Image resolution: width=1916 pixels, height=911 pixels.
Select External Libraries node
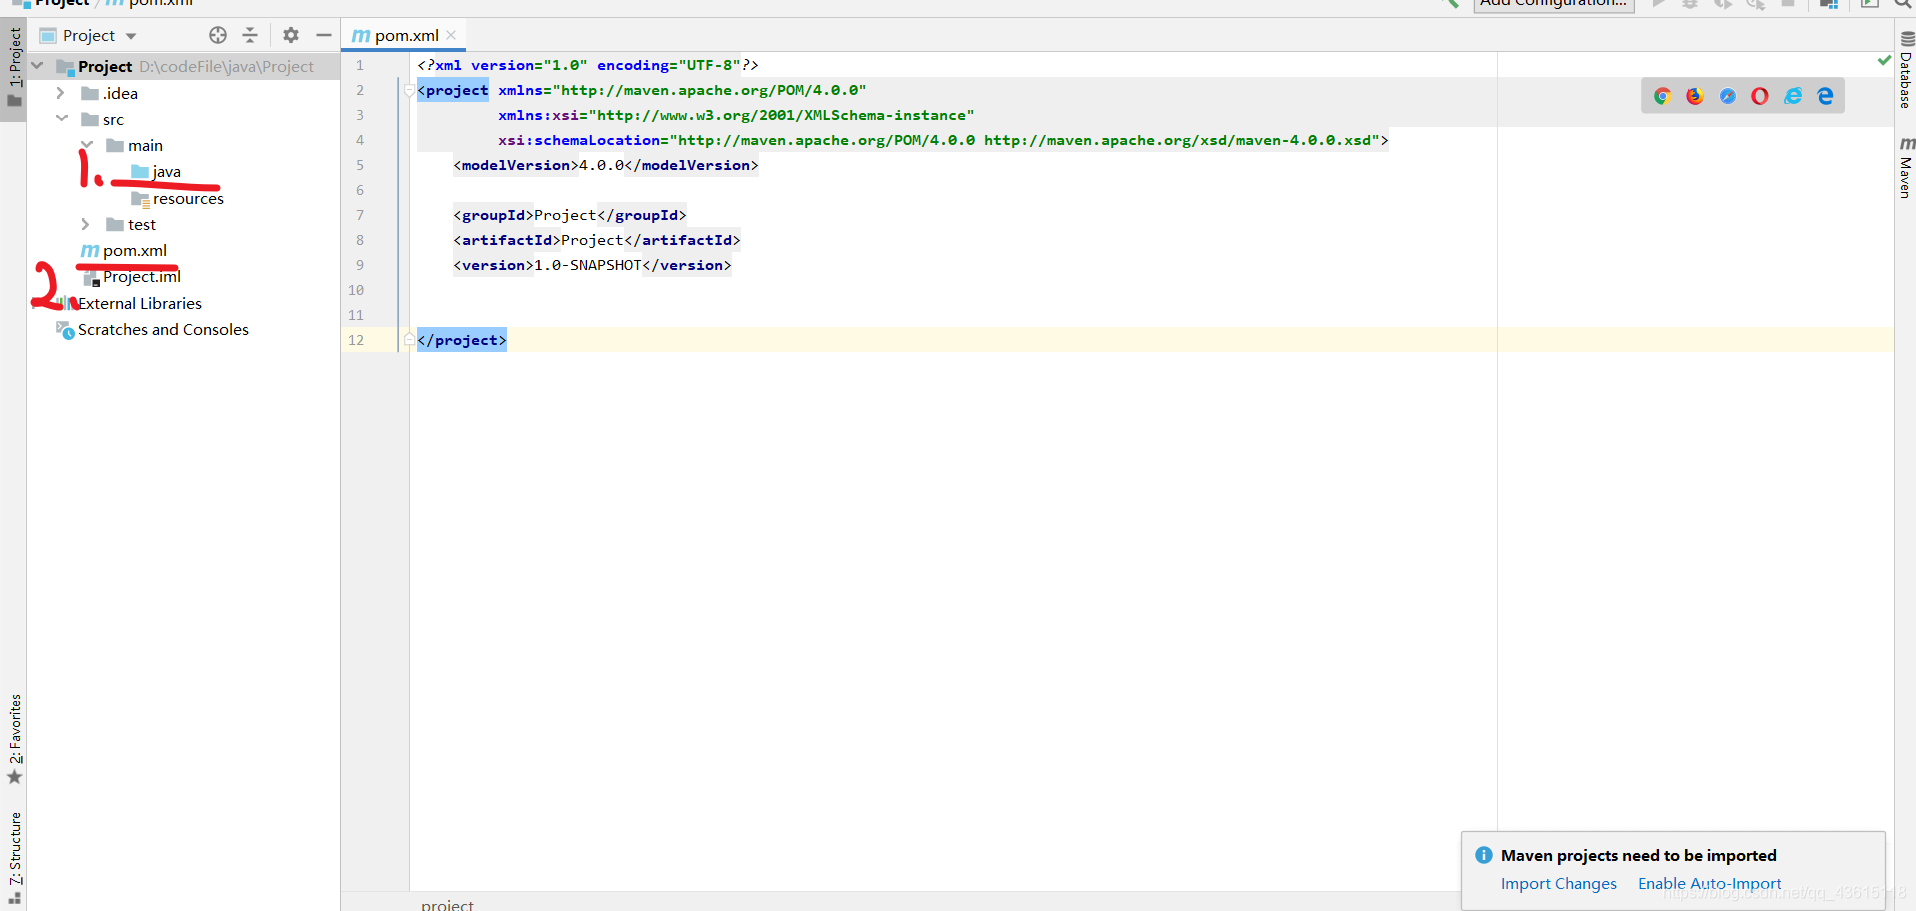tap(130, 303)
